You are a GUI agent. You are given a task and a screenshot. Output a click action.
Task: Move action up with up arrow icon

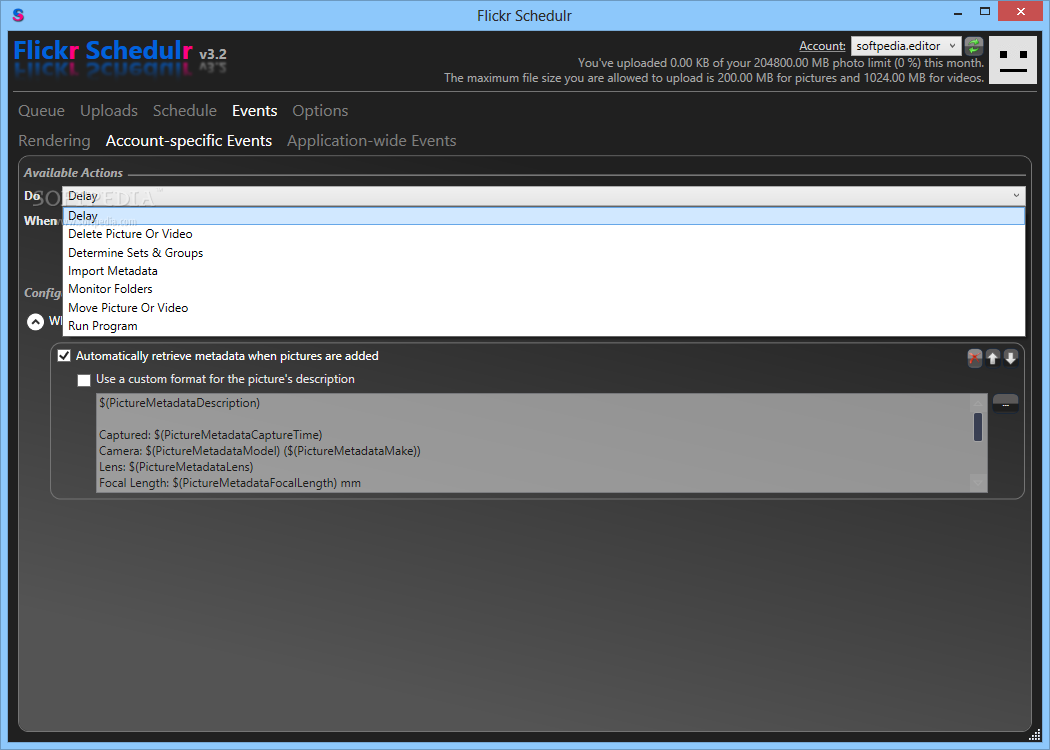pyautogui.click(x=992, y=358)
